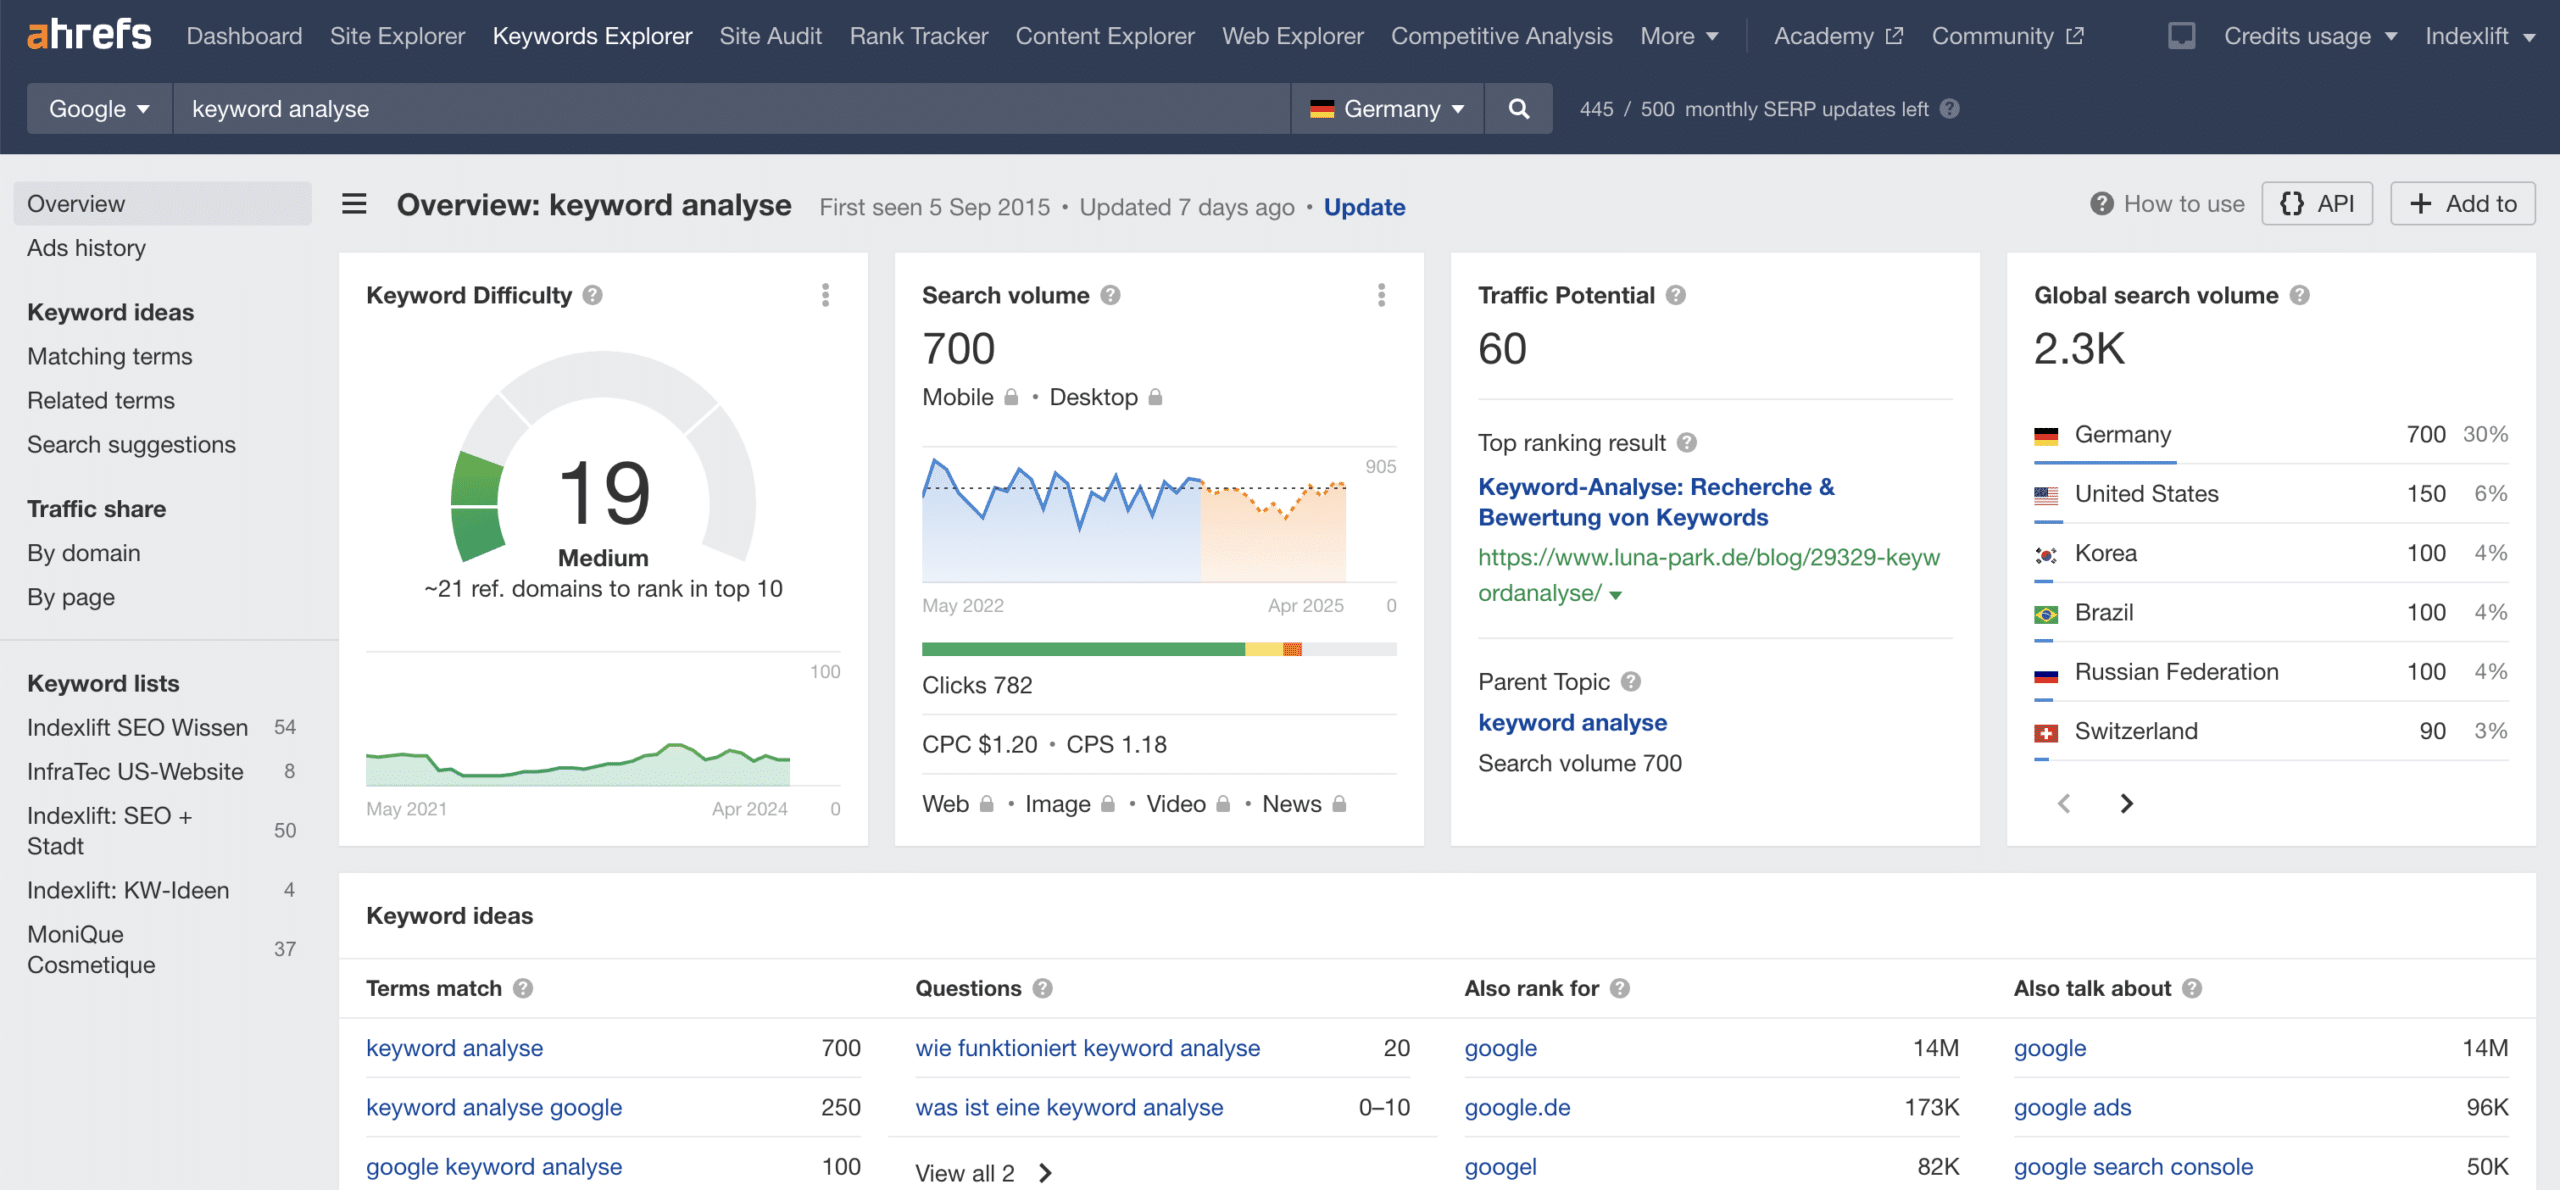
Task: Open top ranking result title link
Action: 1656,502
